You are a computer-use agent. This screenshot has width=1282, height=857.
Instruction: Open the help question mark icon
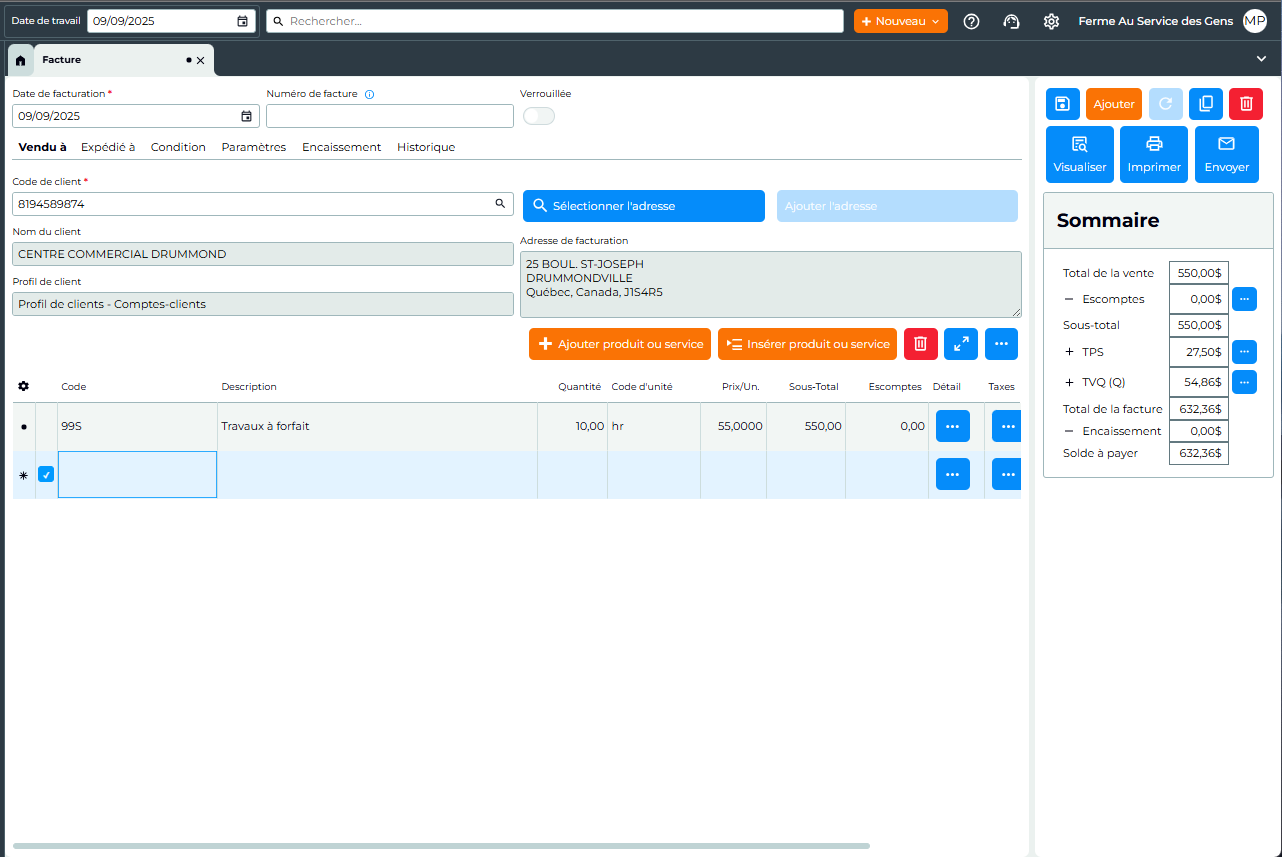(971, 21)
